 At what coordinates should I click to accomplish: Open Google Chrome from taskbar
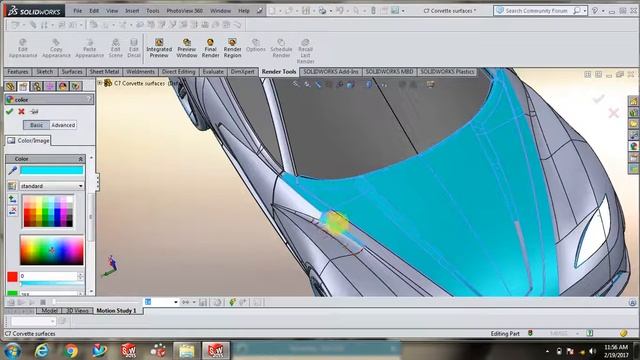click(x=71, y=350)
